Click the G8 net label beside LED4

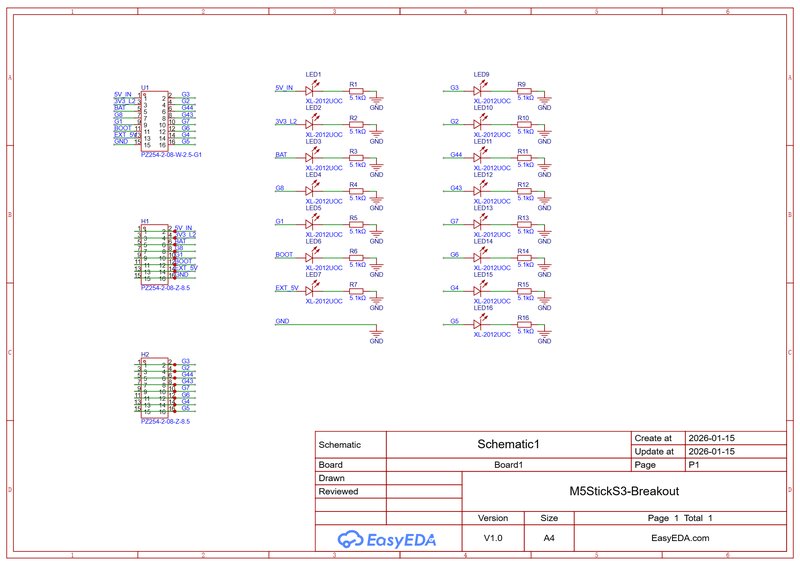tap(280, 188)
